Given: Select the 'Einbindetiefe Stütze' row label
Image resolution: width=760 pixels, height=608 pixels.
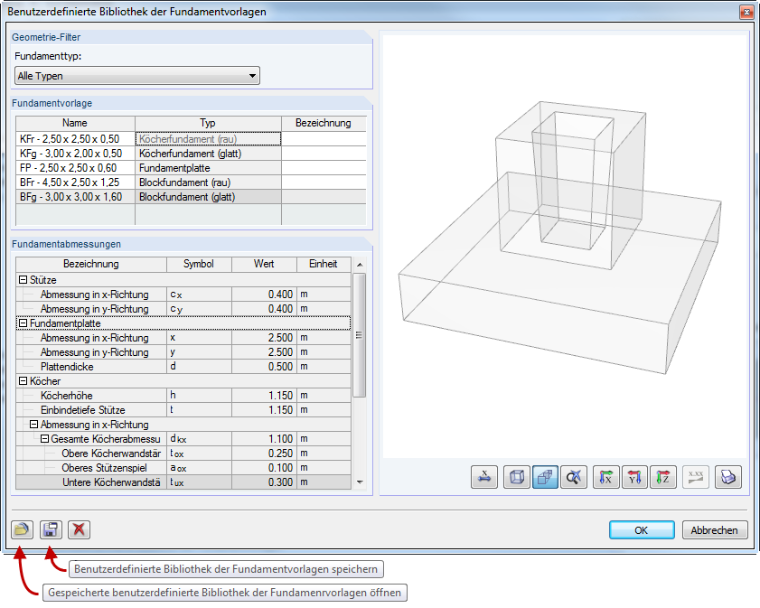Looking at the screenshot, I should click(83, 410).
